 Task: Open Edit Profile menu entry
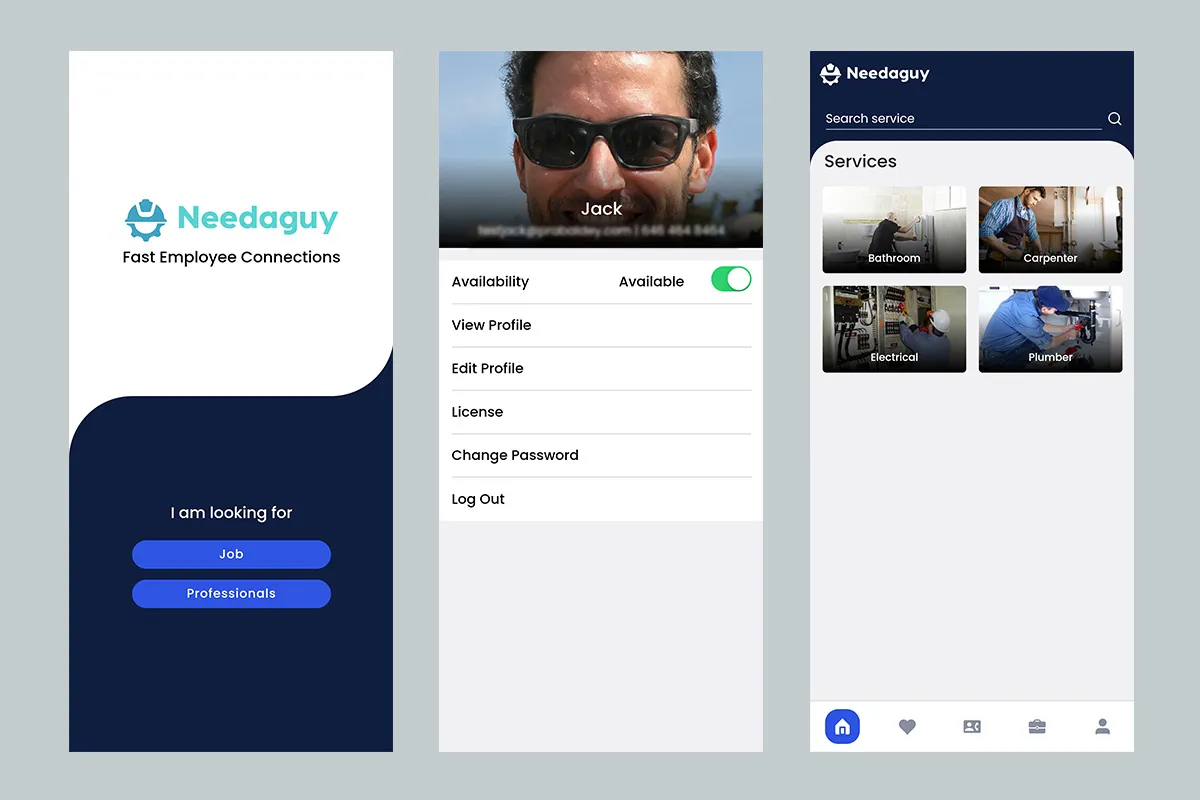pos(601,368)
